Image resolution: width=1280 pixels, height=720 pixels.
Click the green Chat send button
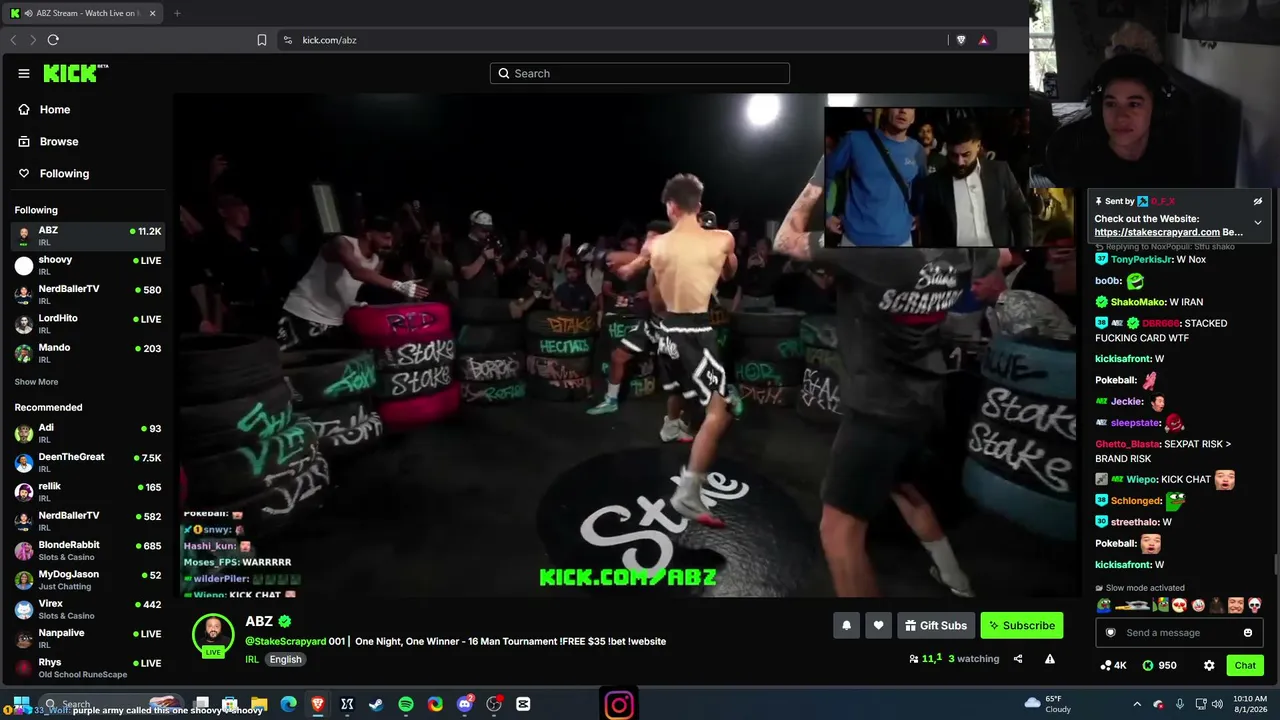click(x=1245, y=665)
